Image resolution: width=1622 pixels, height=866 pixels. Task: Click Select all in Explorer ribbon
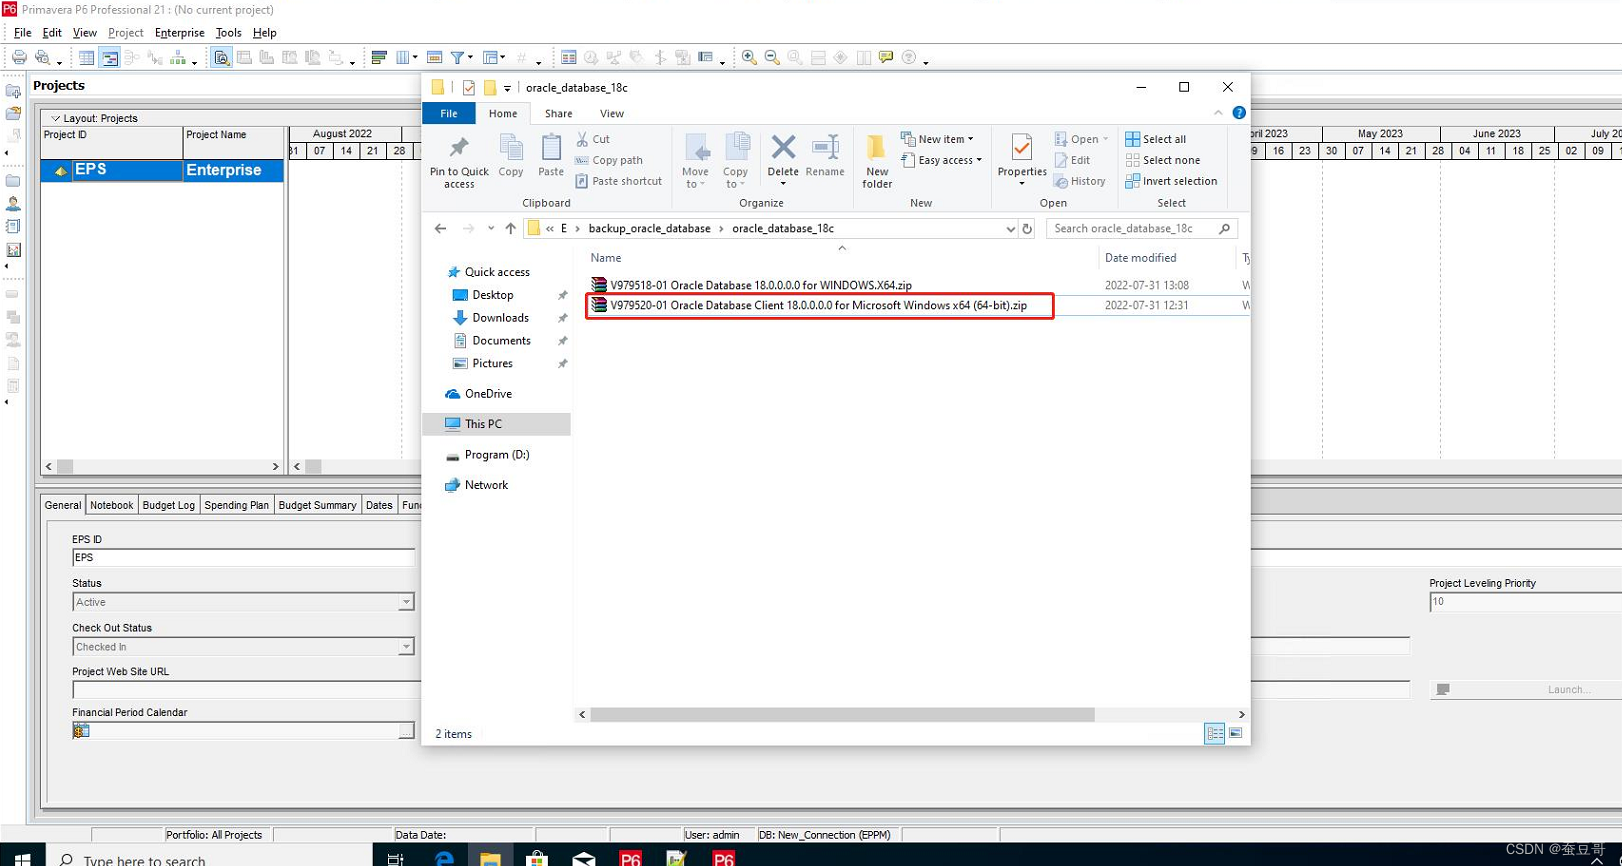(1156, 139)
